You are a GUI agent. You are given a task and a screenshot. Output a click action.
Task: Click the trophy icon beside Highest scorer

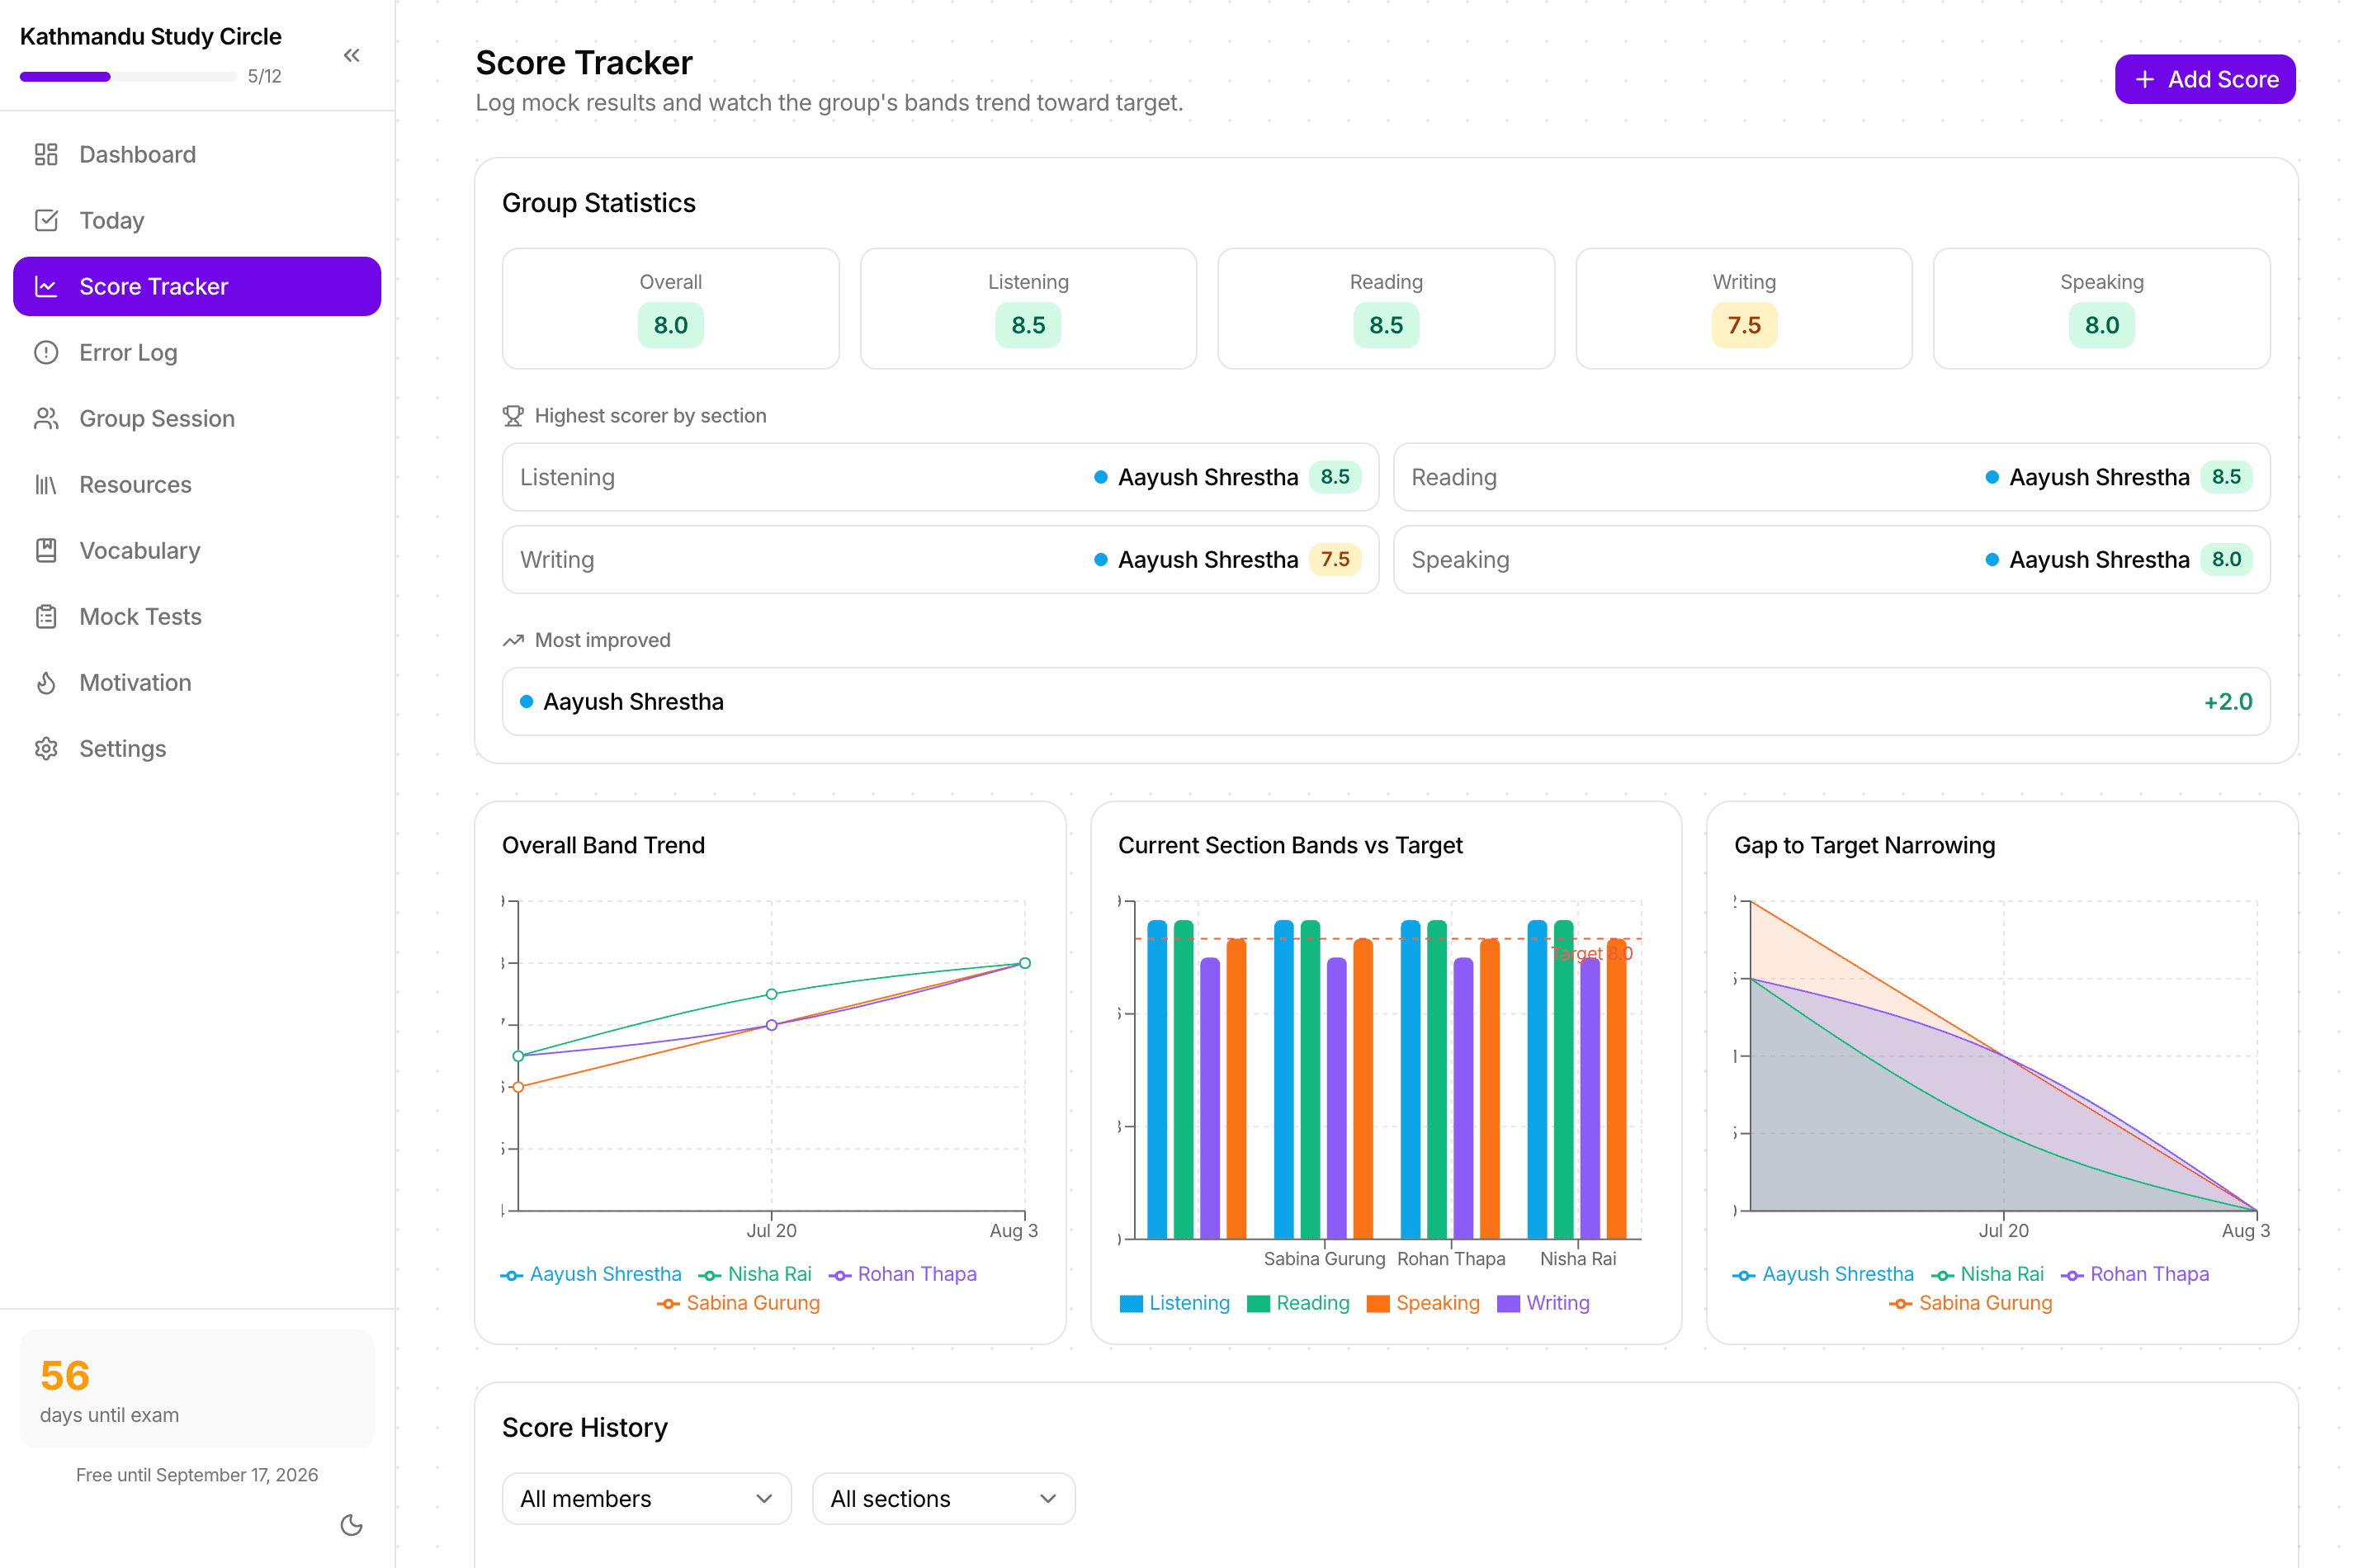pyautogui.click(x=513, y=415)
